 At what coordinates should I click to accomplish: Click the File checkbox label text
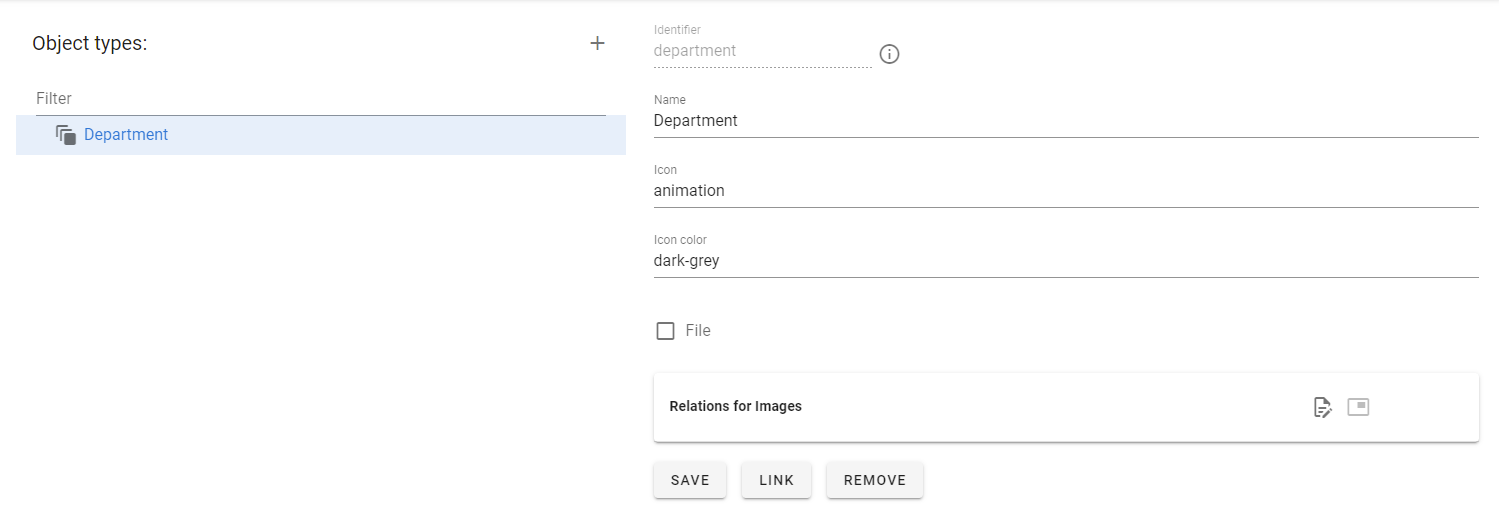point(698,331)
